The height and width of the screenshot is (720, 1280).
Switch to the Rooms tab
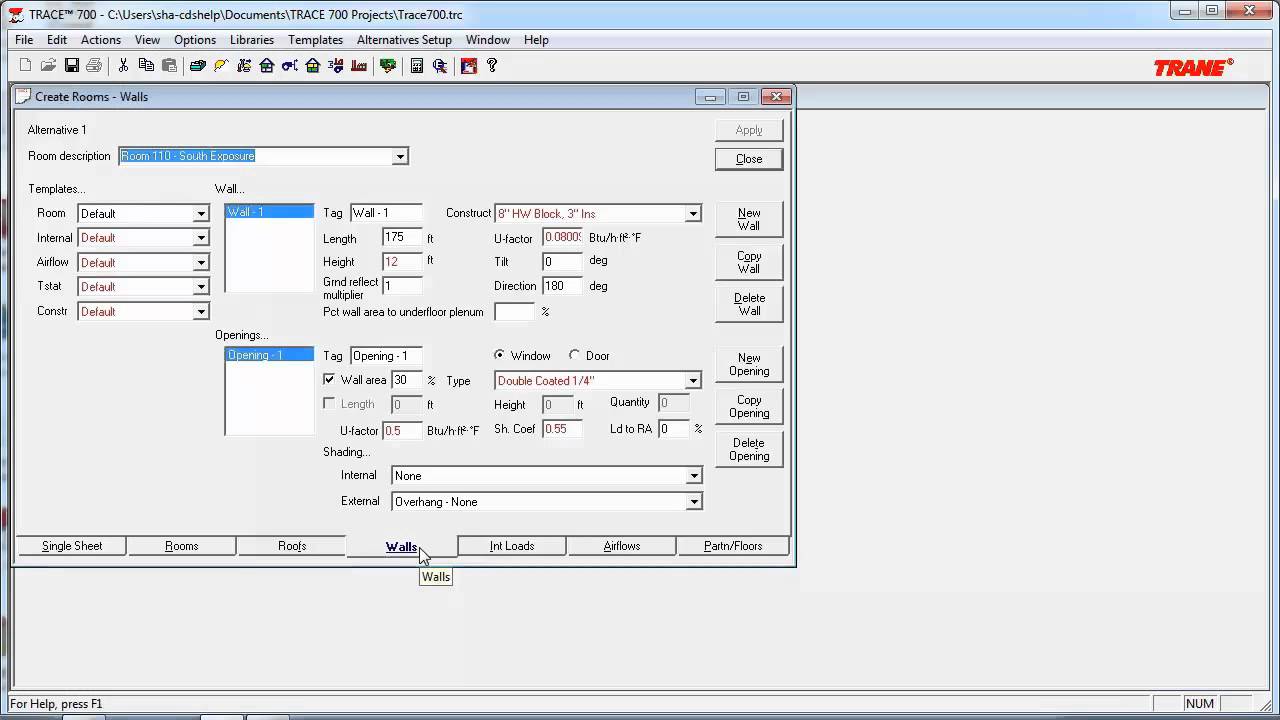pyautogui.click(x=182, y=546)
